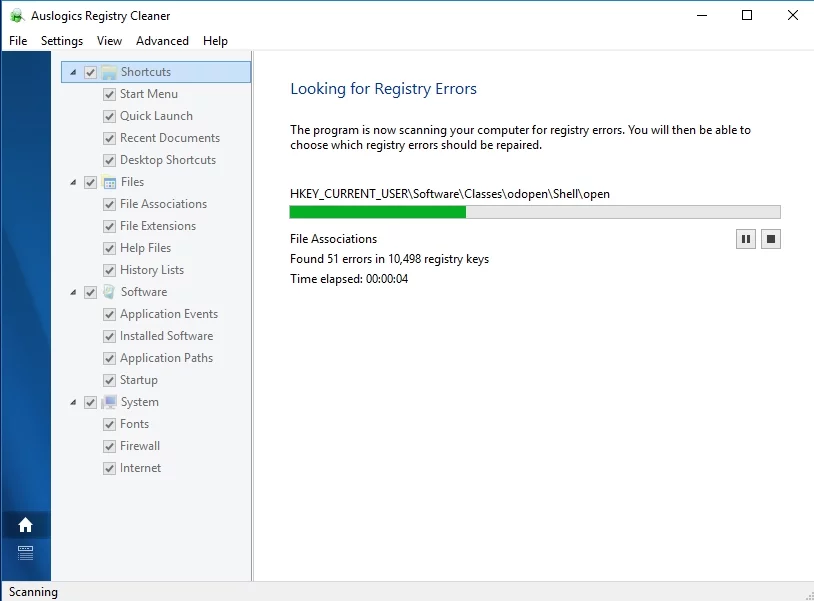Click the scanned HKEY_CURRENT_USER registry path text

tap(450, 194)
